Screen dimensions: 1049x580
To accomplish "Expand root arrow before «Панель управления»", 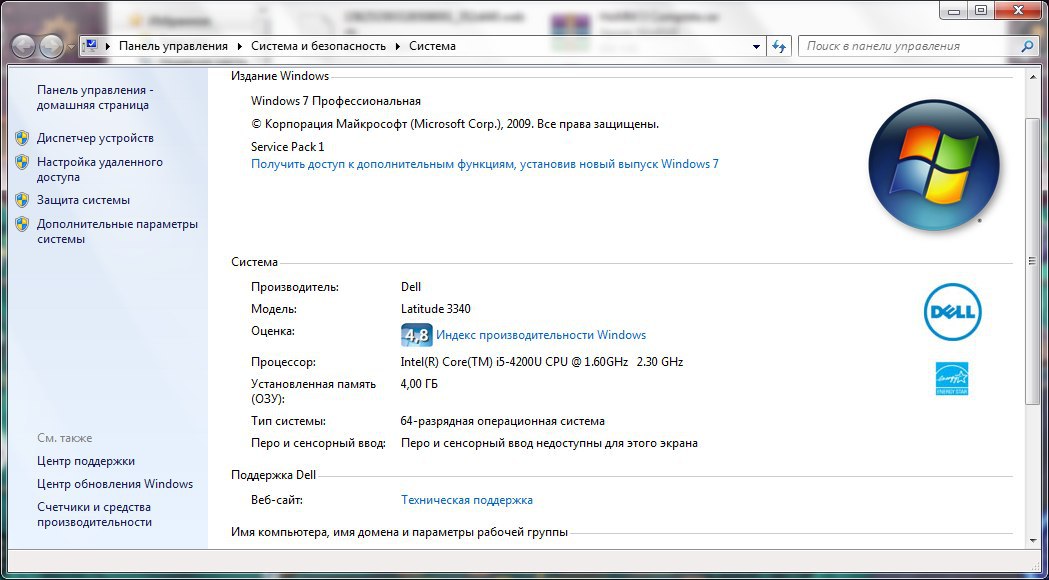I will click(x=108, y=46).
